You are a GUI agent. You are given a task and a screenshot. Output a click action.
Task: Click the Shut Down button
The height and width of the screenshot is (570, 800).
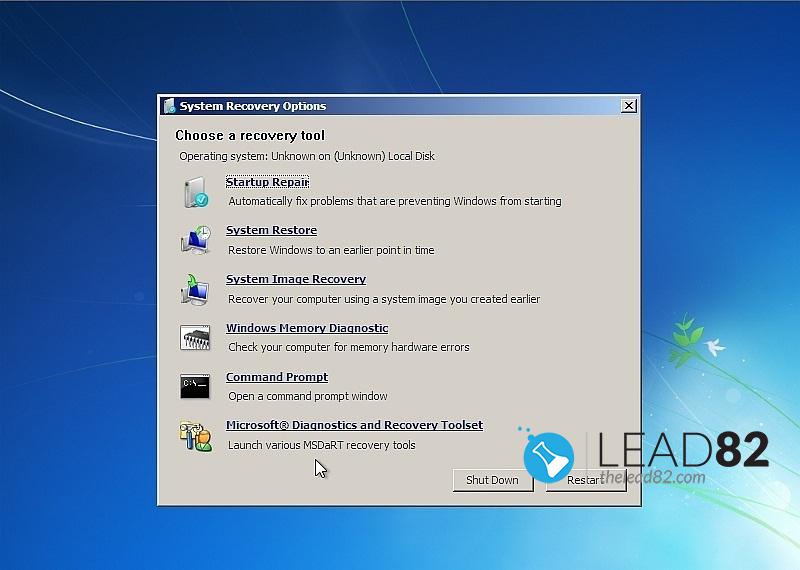click(x=492, y=480)
